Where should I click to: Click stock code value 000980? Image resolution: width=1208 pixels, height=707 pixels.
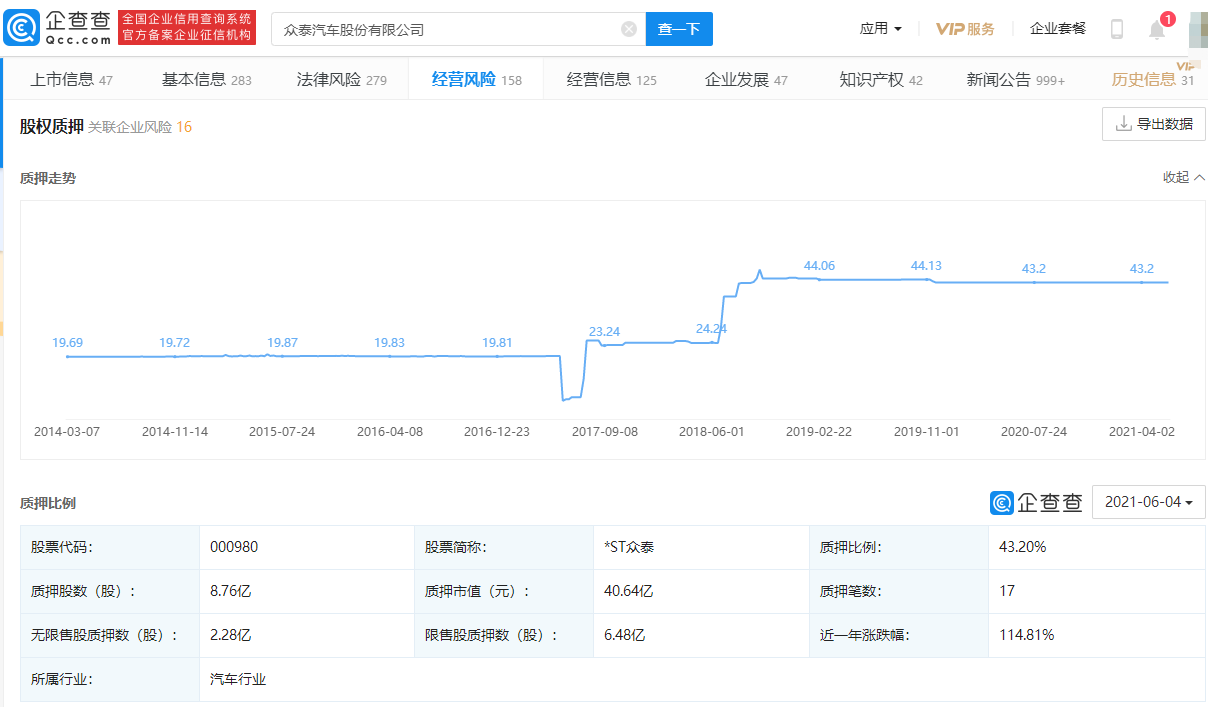(234, 547)
